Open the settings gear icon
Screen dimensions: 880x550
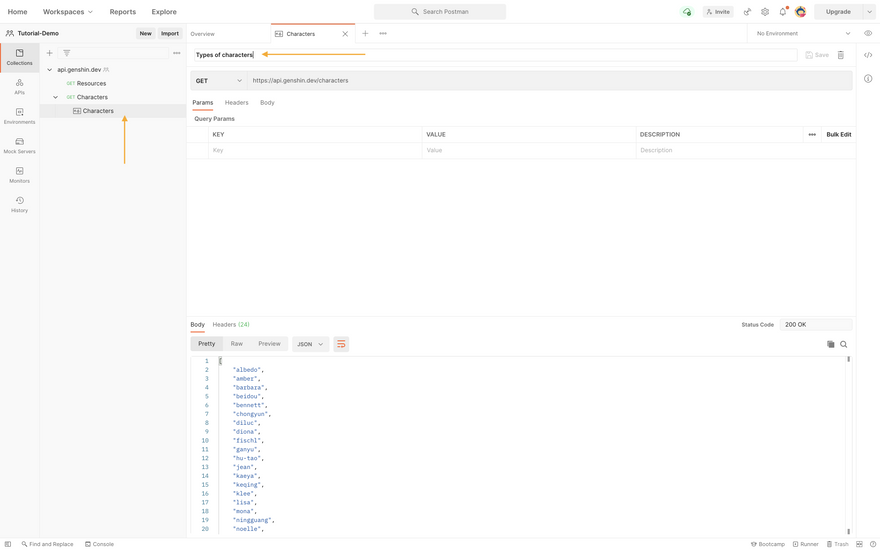[765, 11]
